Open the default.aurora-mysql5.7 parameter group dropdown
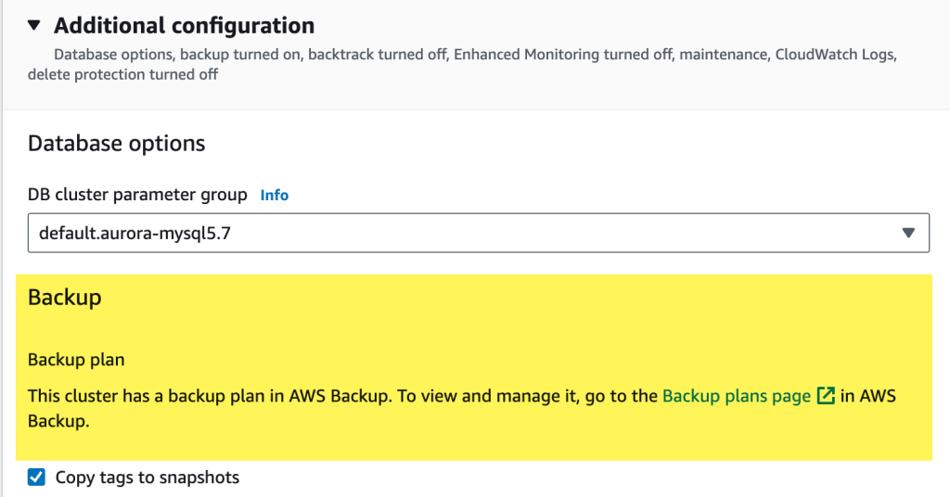 pyautogui.click(x=478, y=233)
